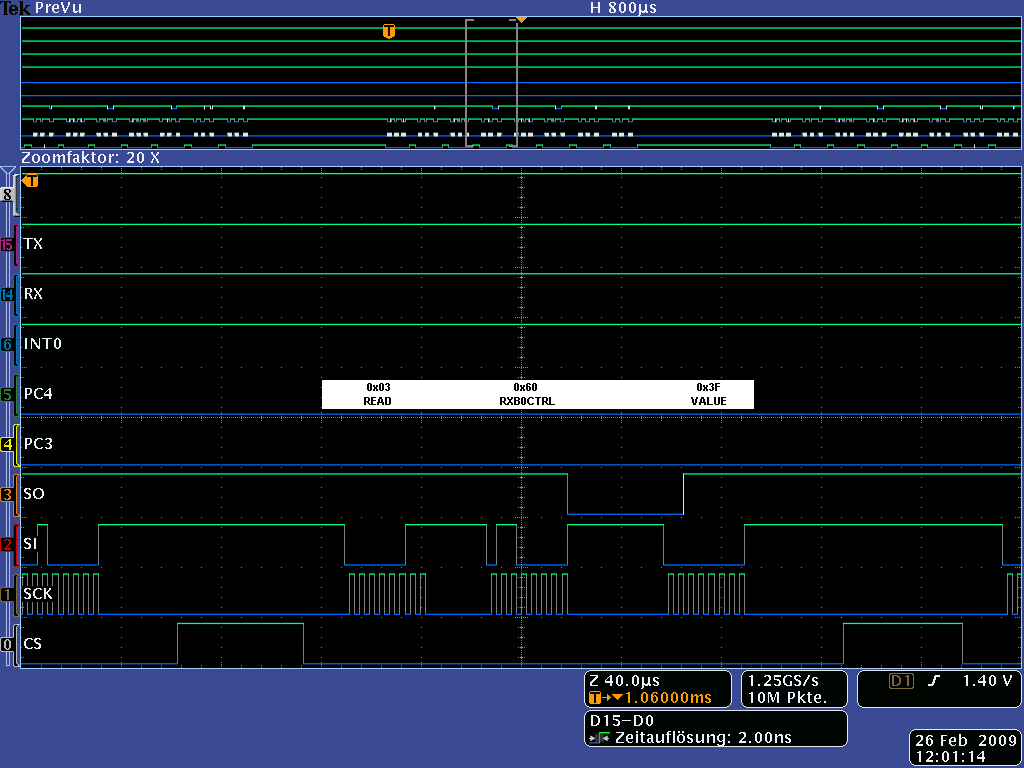Click the left zoom window bracket in overview

468,83
